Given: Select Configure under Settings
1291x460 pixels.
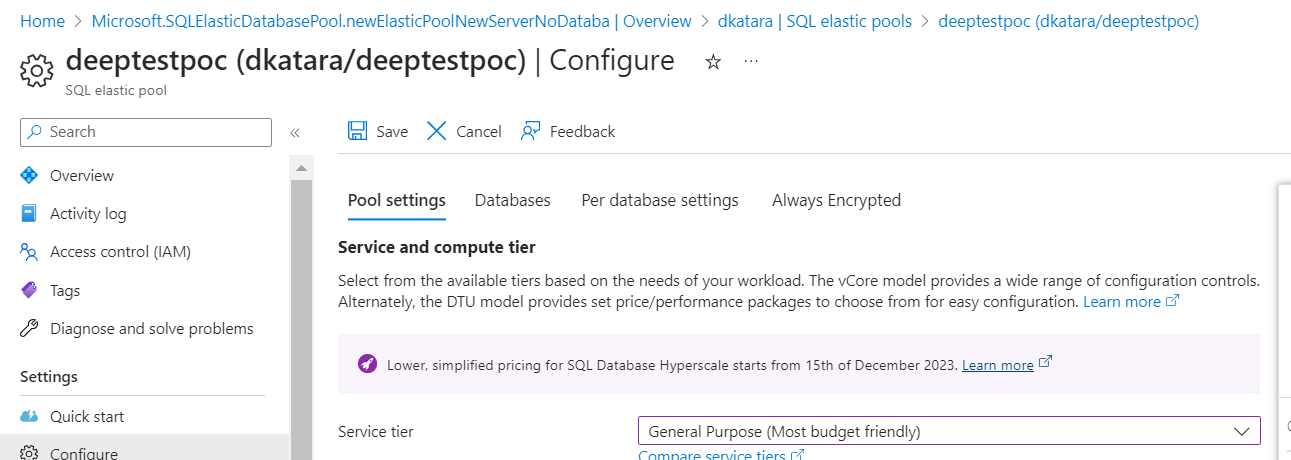Looking at the screenshot, I should coord(84,453).
